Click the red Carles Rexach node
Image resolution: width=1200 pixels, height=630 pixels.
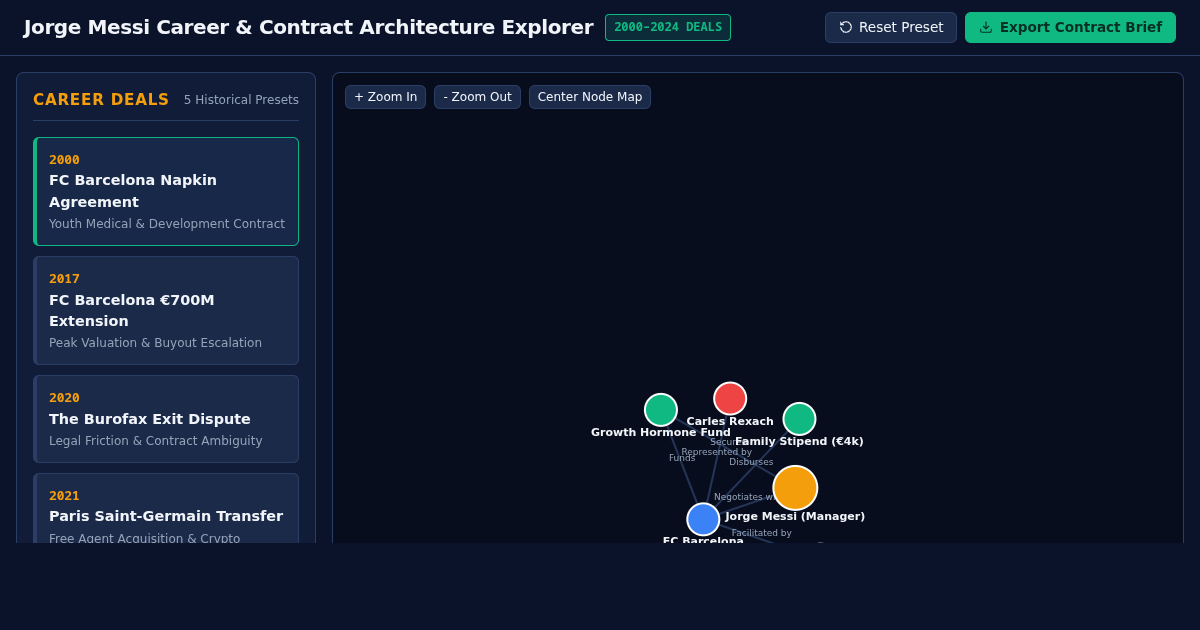coord(730,398)
